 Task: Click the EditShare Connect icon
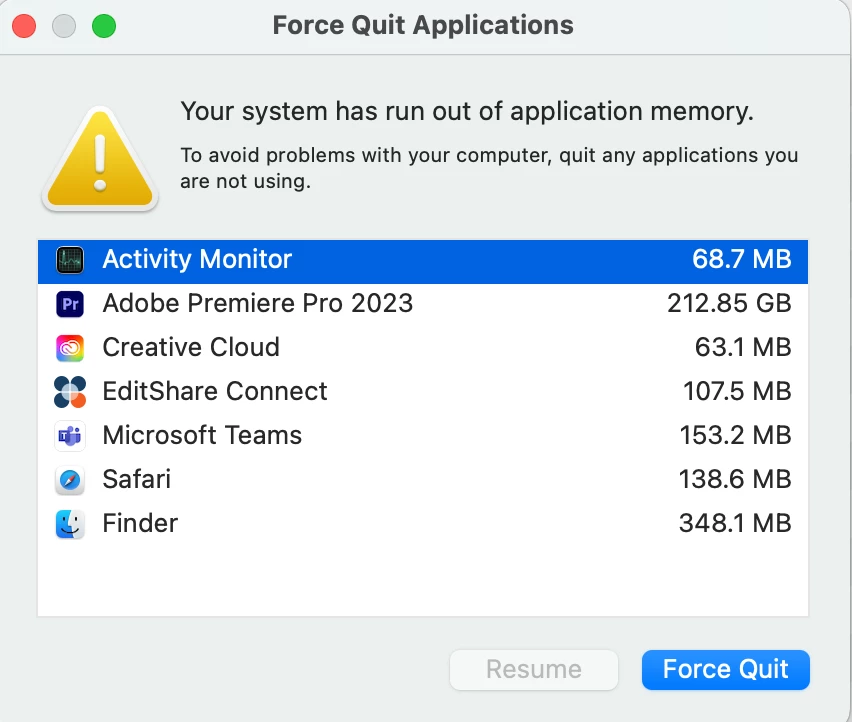pos(70,392)
